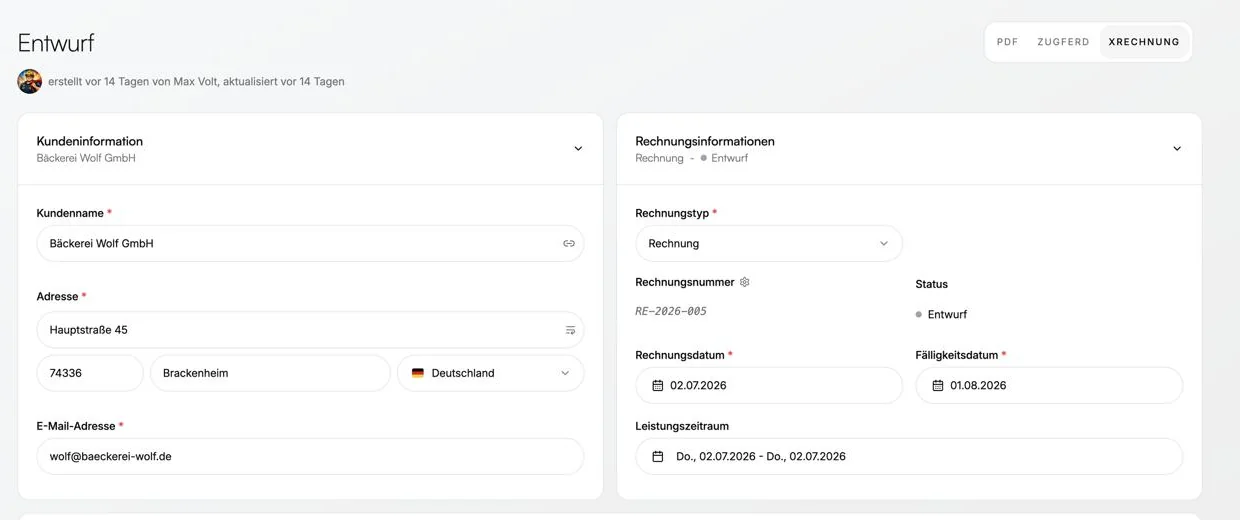Open Rechnungsnummer settings gear icon
Image resolution: width=1240 pixels, height=520 pixels.
[744, 282]
